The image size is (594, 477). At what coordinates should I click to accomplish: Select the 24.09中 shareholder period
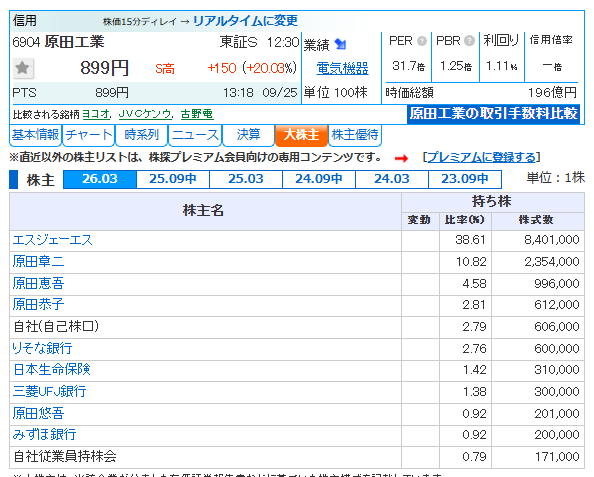point(319,179)
